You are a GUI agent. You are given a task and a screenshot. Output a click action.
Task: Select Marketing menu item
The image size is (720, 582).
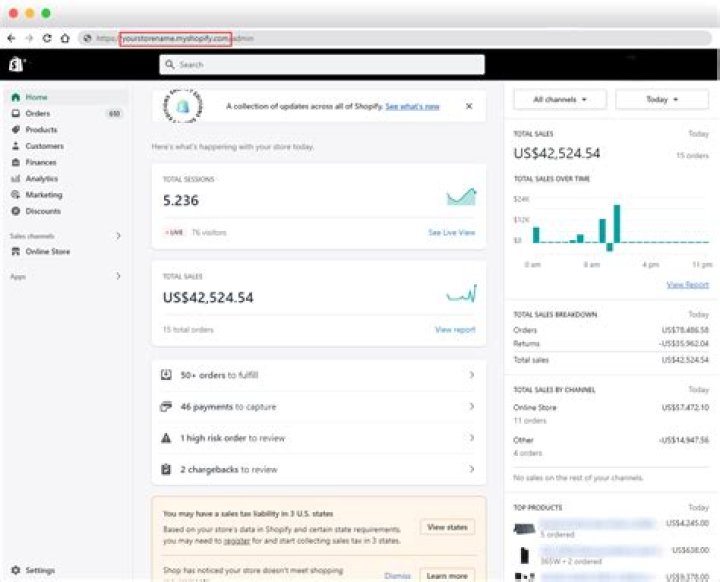click(43, 195)
